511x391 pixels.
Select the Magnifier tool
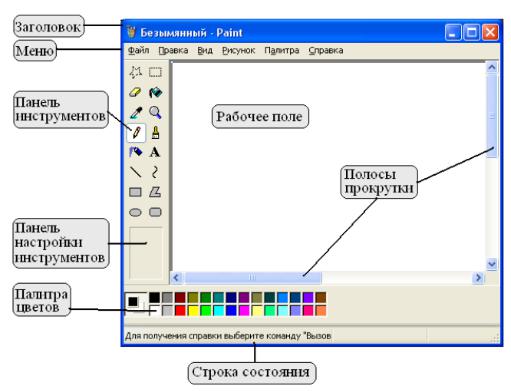coord(155,113)
